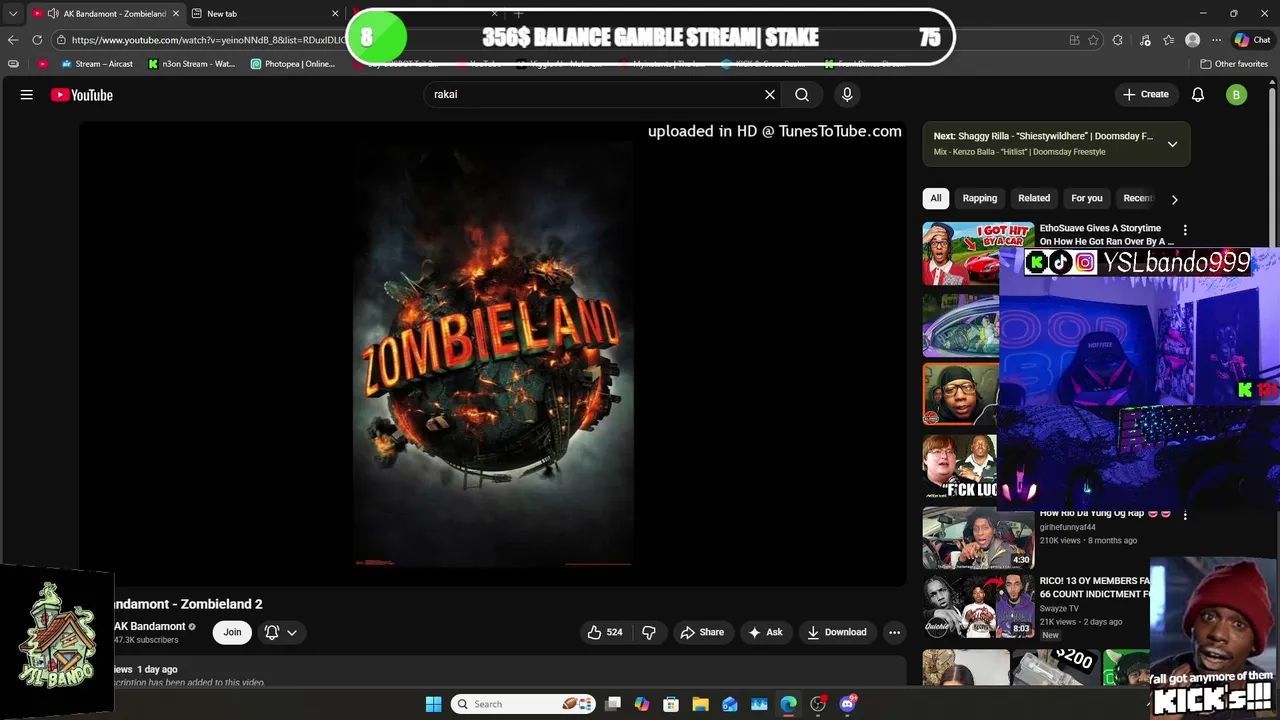Download the Zombieland 2 video
The height and width of the screenshot is (720, 1280).
[x=837, y=632]
